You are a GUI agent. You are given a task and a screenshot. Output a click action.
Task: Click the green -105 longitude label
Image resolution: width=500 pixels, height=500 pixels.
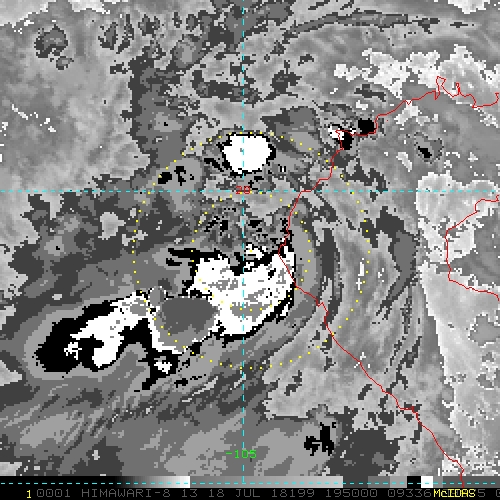coord(241,454)
